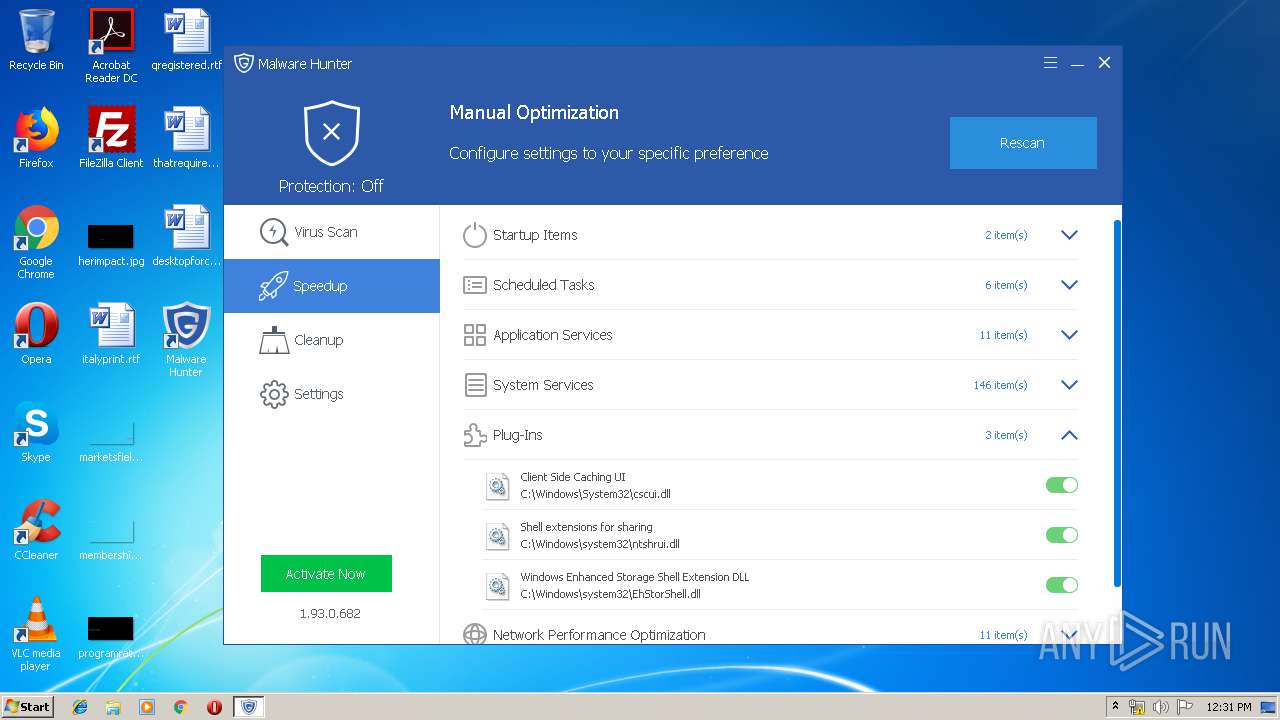Screen dimensions: 1280x720
Task: Click the Settings gear icon
Action: tap(273, 394)
